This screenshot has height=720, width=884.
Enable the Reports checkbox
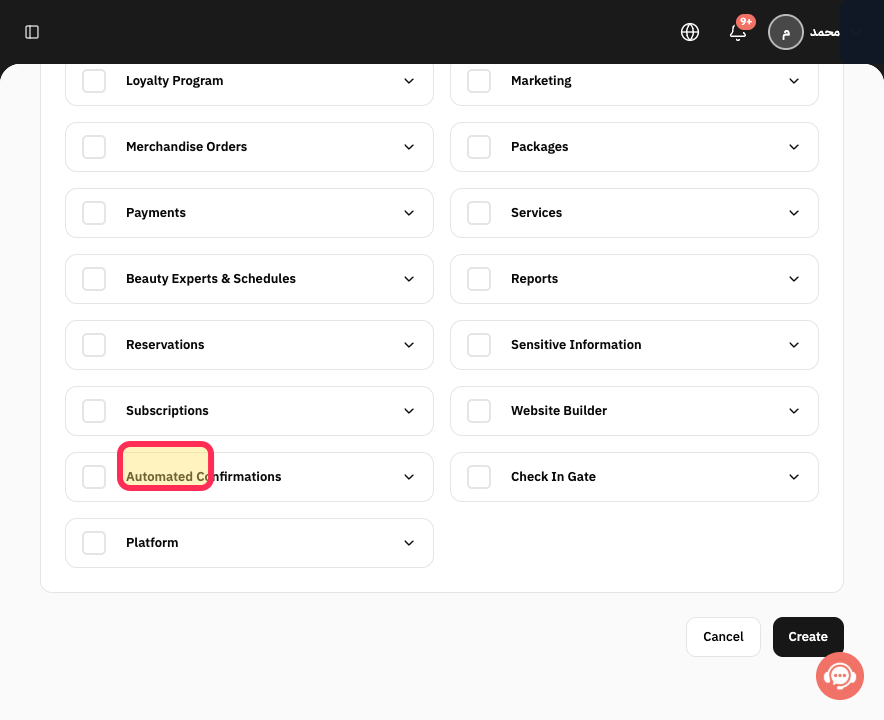pos(479,279)
